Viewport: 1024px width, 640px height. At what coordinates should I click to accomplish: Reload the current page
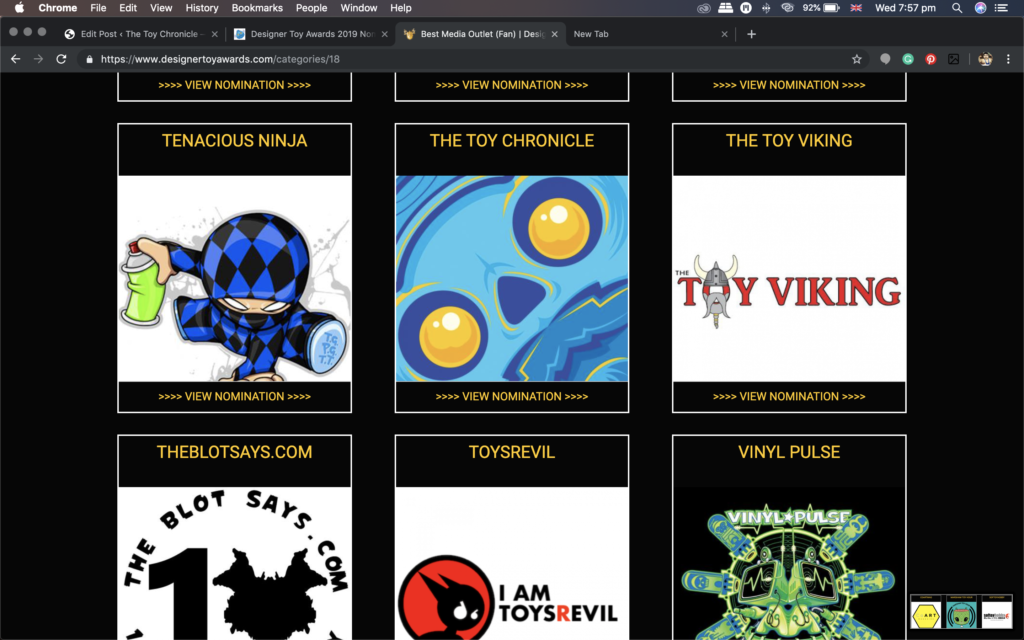(x=61, y=59)
